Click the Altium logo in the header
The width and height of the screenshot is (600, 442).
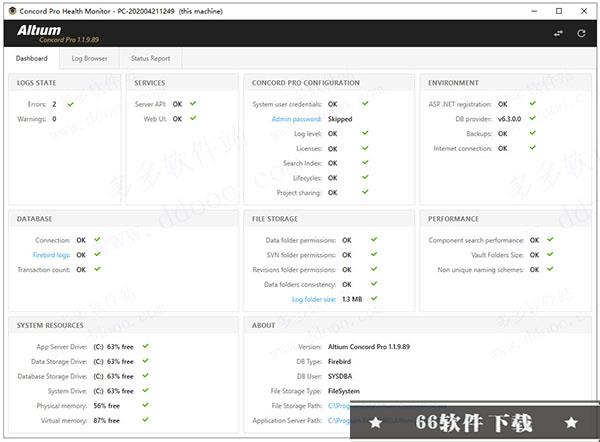[39, 30]
